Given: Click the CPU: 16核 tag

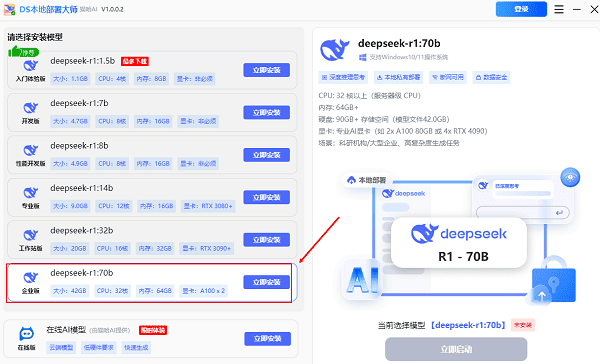Looking at the screenshot, I should click(112, 248).
